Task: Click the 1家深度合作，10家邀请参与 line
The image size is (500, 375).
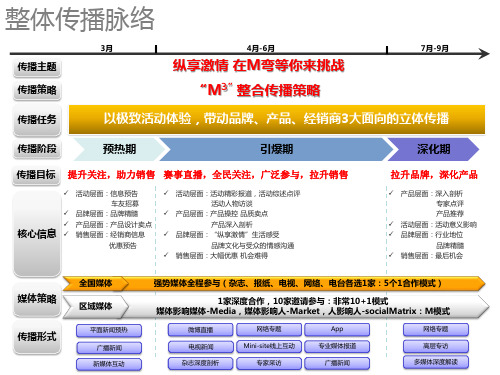Action: pyautogui.click(x=303, y=301)
